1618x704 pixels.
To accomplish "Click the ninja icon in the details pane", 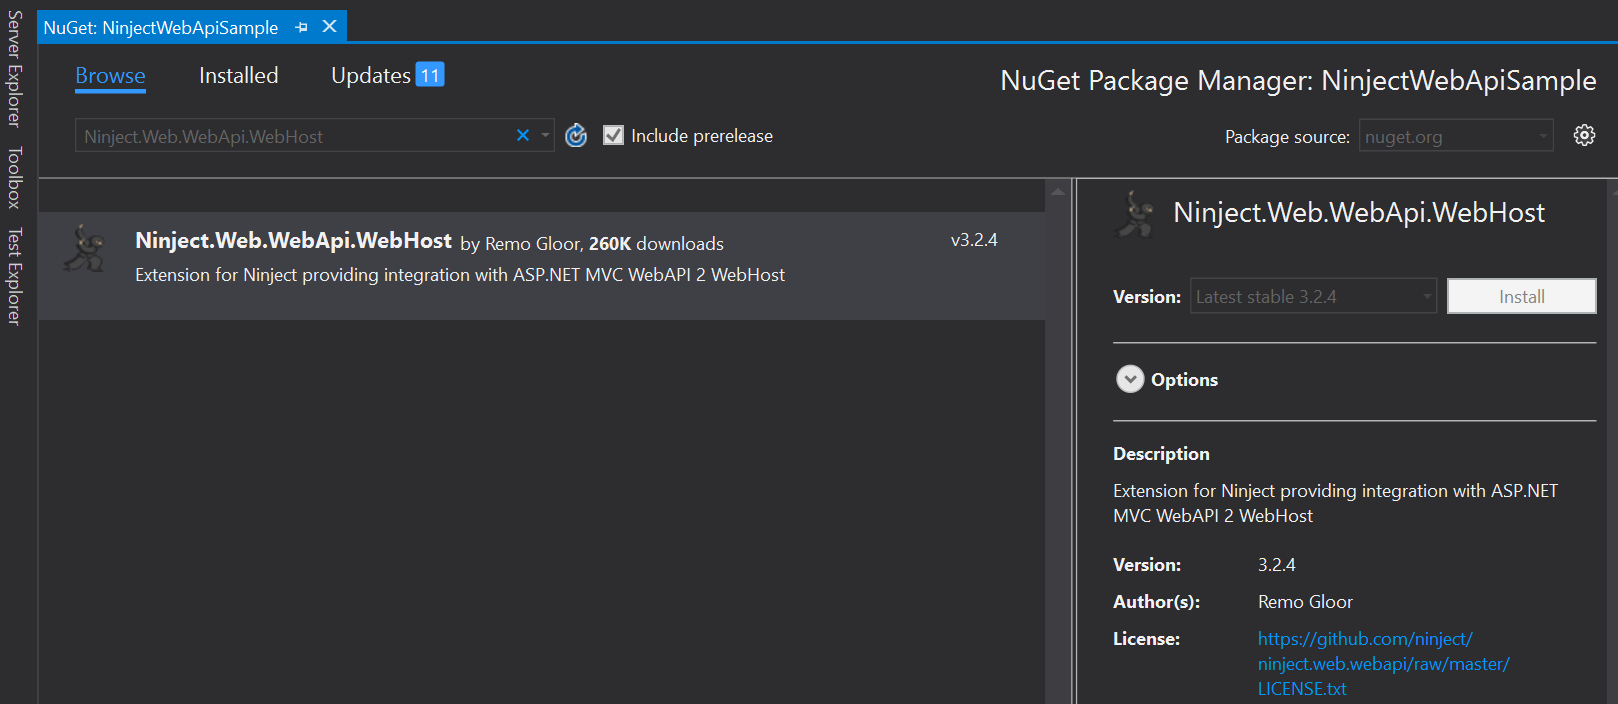I will [1135, 214].
